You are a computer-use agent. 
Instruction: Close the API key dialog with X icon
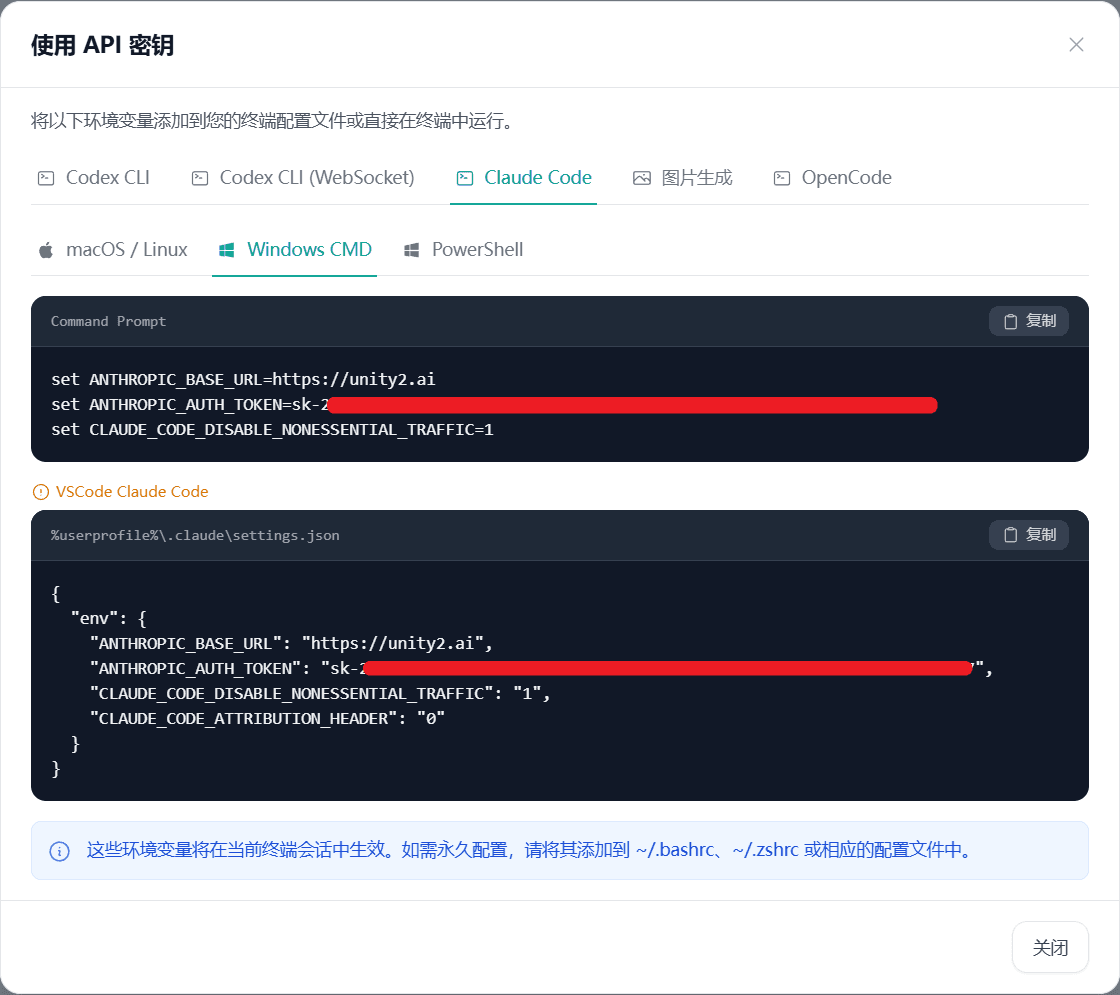pos(1076,44)
